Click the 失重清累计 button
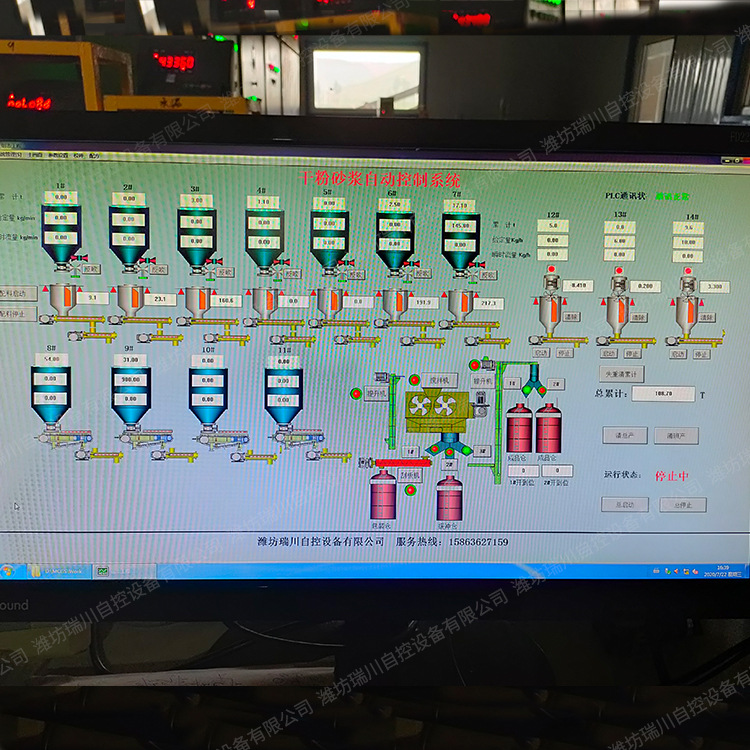This screenshot has width=750, height=750. (x=621, y=374)
